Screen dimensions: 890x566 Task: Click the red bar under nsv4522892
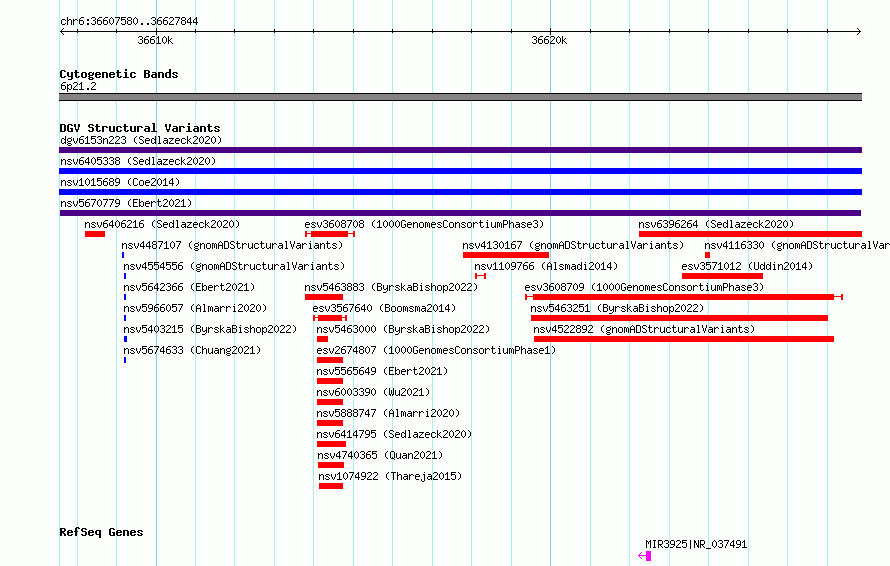click(x=684, y=339)
